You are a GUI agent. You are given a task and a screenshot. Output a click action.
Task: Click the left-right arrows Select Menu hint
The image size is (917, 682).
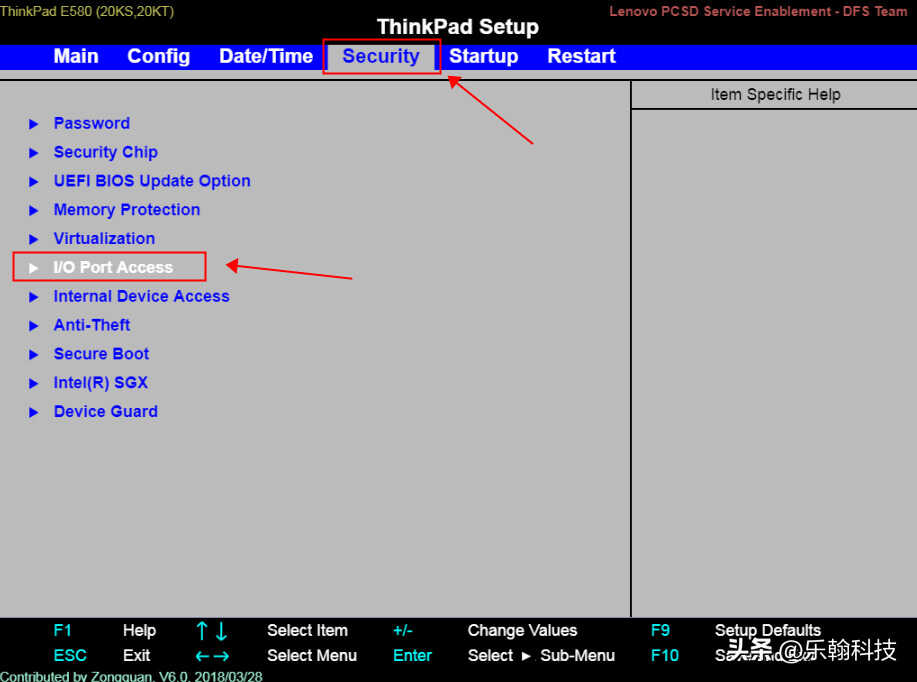pos(276,656)
